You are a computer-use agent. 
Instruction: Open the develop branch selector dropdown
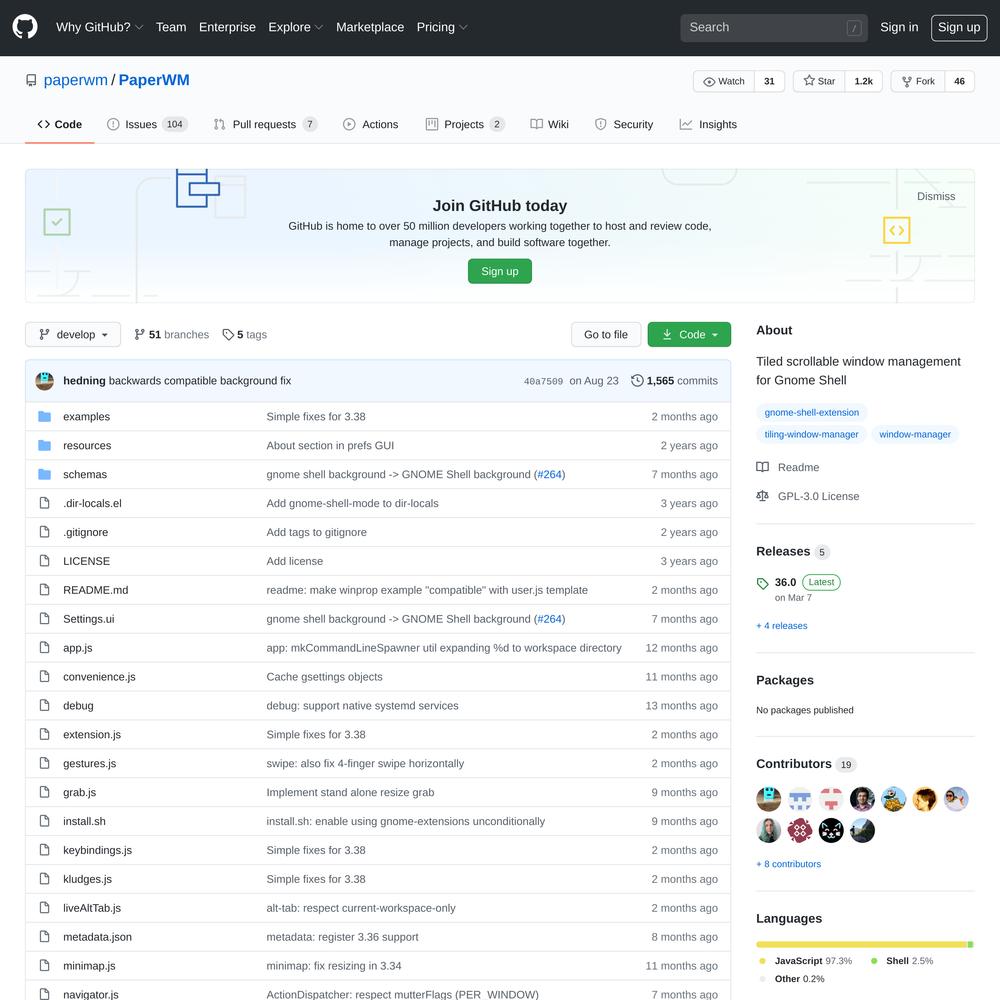point(73,334)
